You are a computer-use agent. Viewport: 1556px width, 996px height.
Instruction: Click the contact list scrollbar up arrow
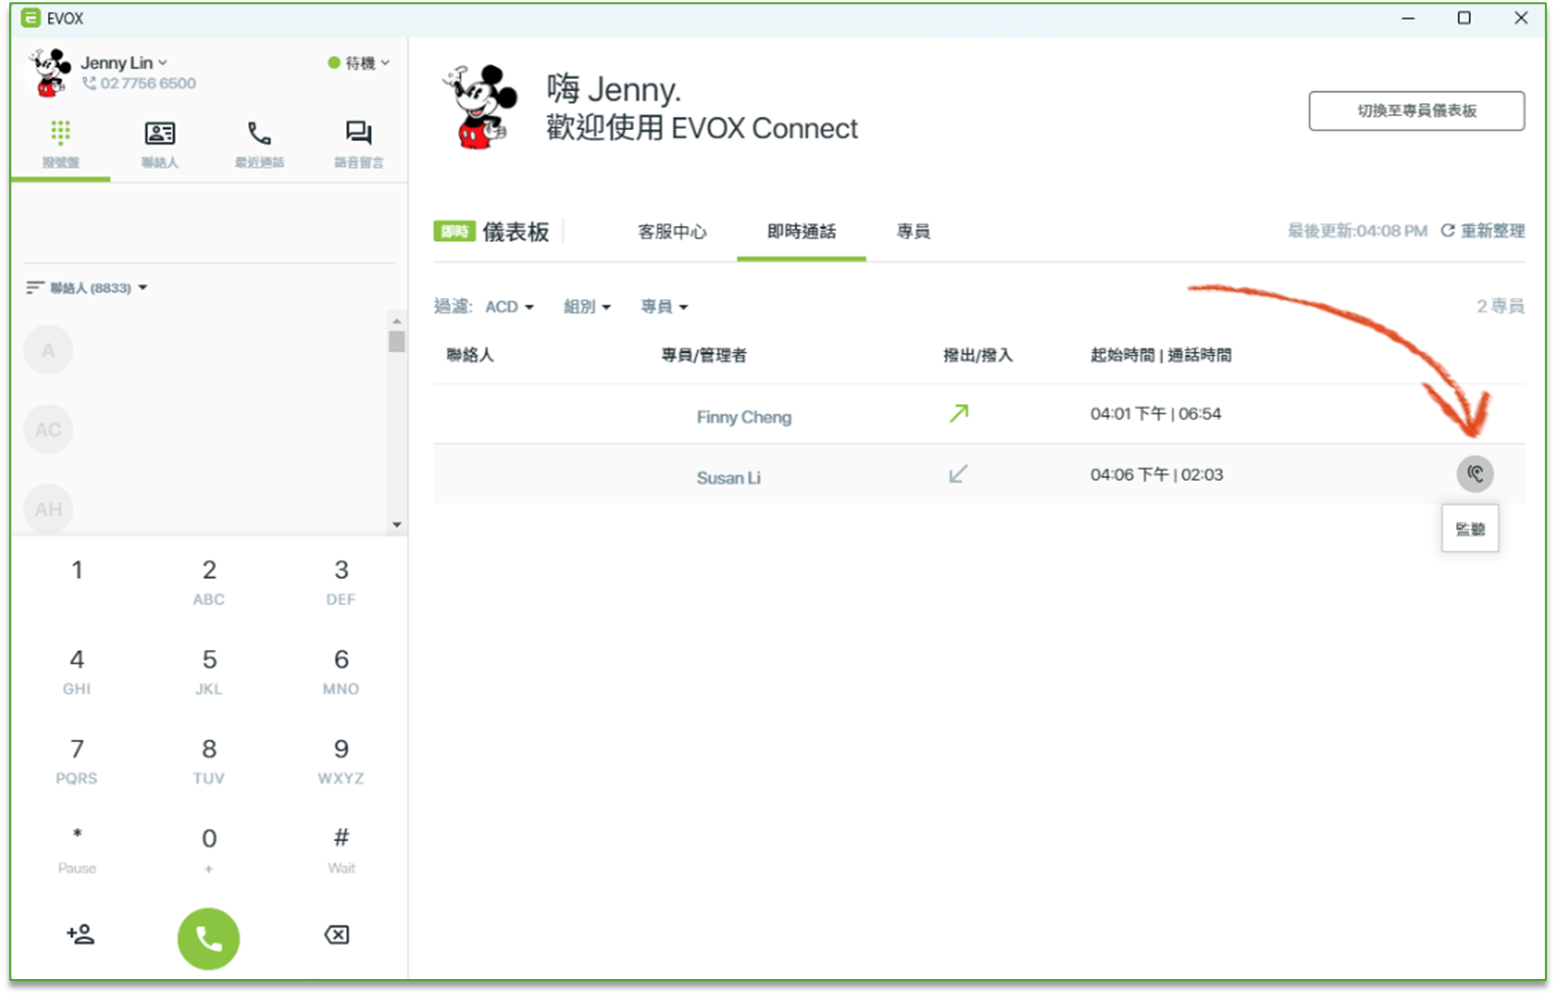point(397,321)
